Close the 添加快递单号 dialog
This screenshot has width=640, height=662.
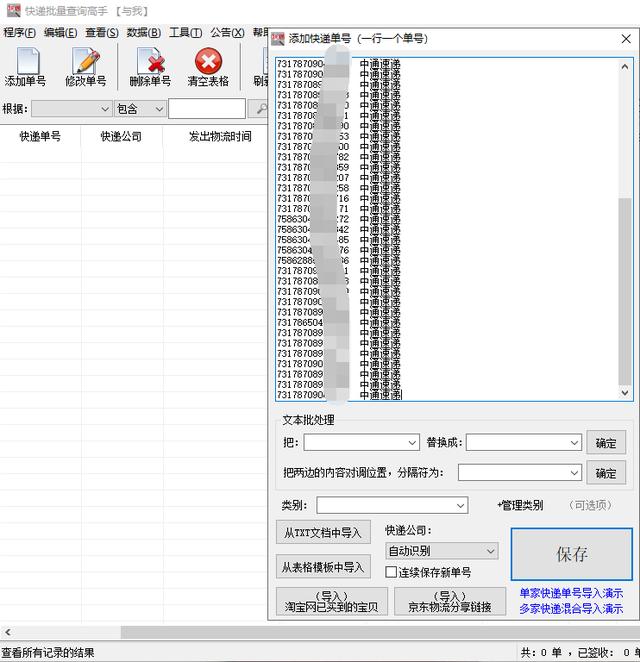pyautogui.click(x=626, y=39)
